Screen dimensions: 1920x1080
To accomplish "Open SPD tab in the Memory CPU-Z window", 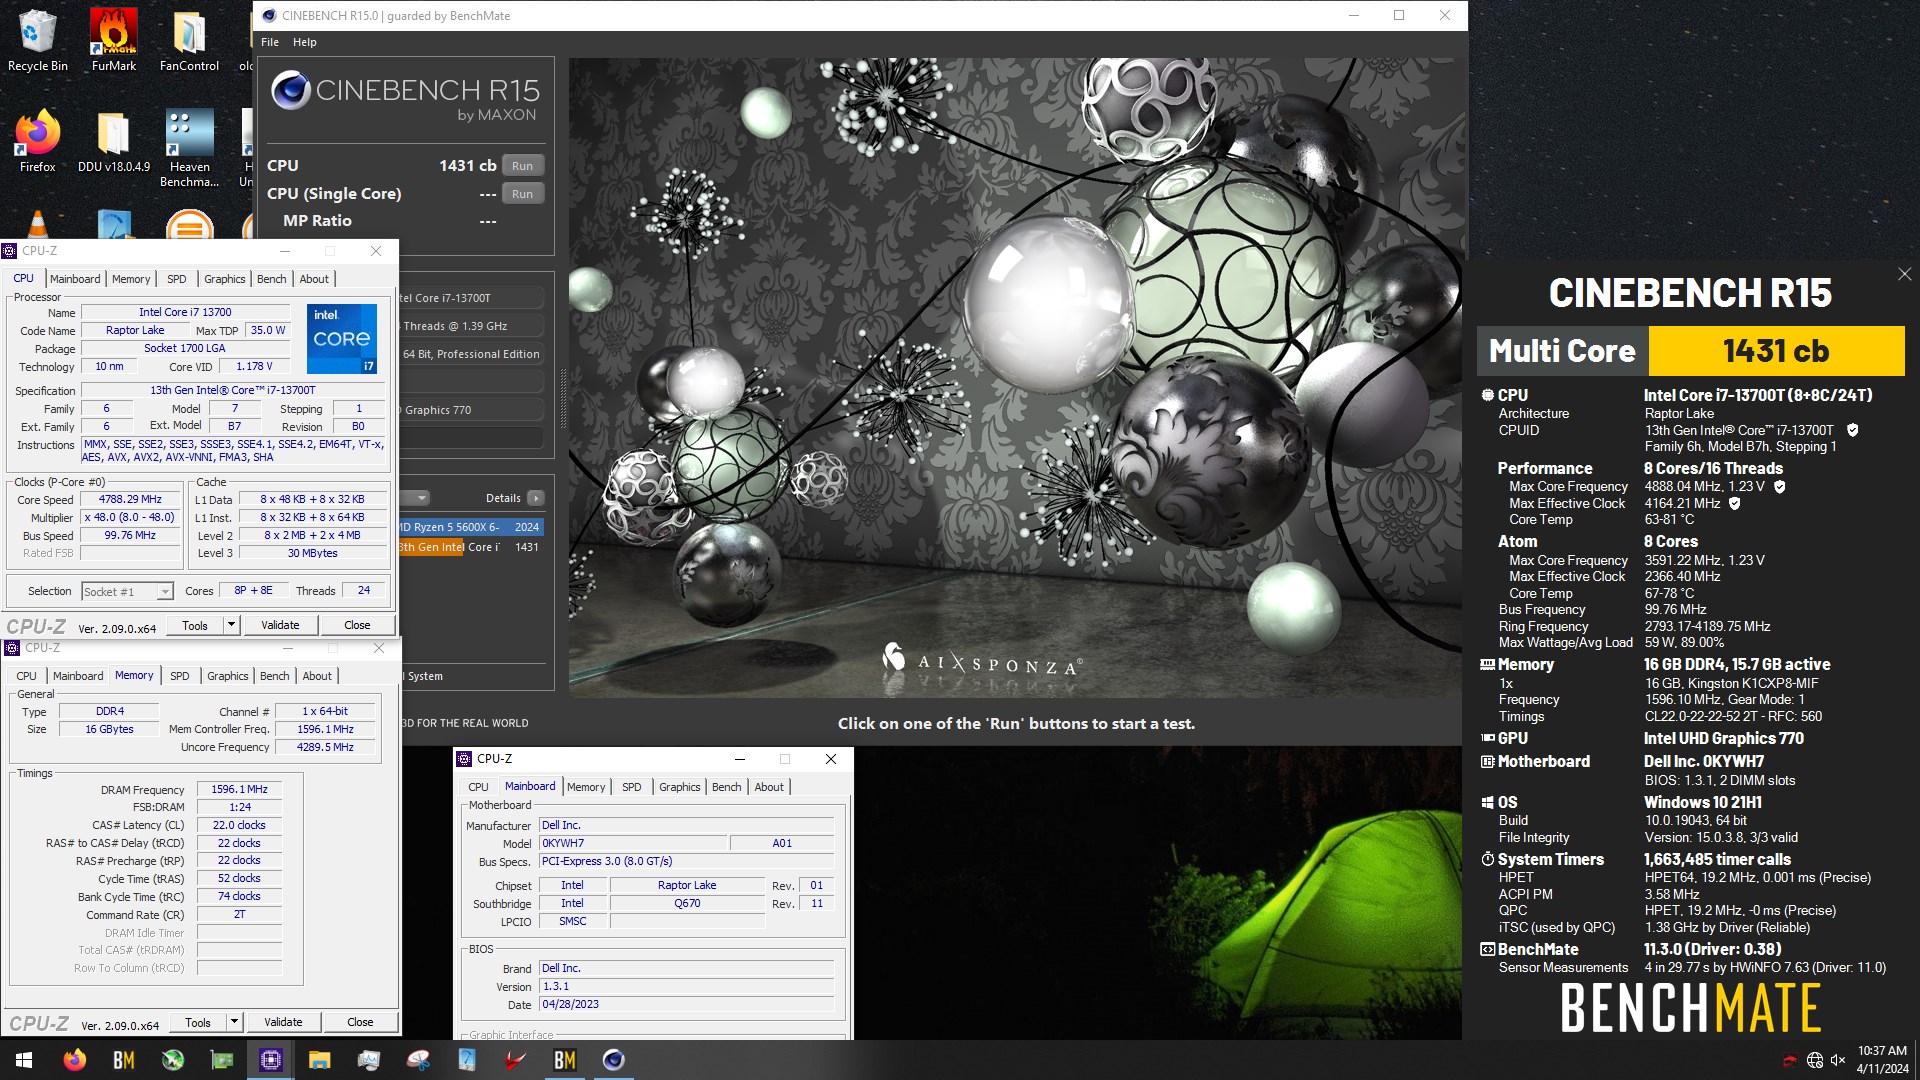I will click(x=180, y=676).
